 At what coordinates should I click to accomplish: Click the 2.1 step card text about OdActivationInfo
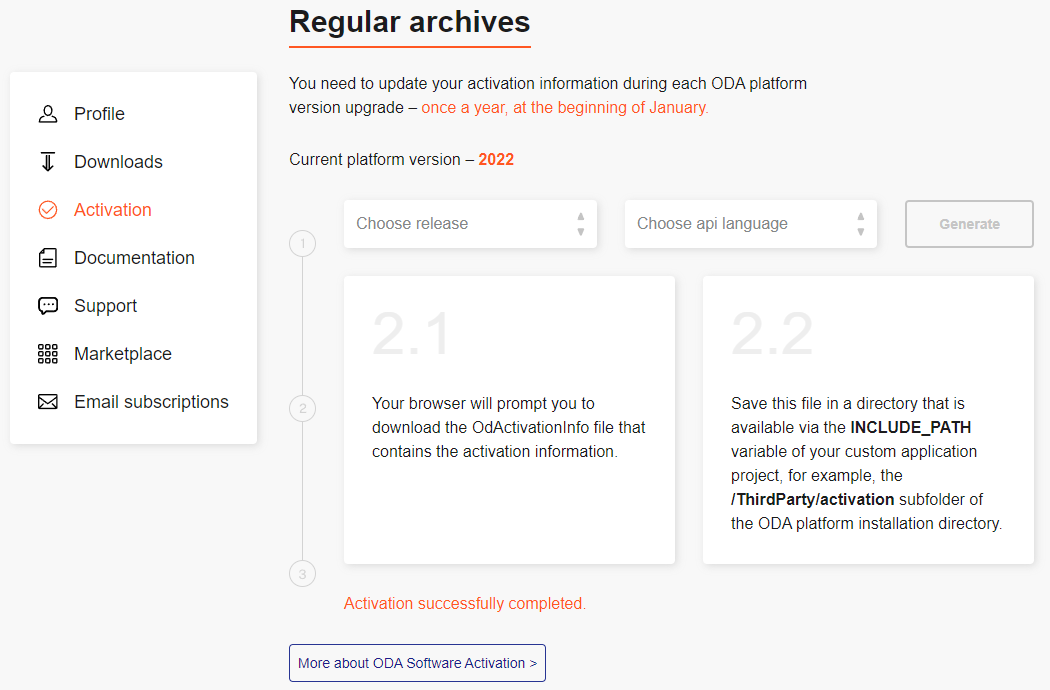tap(509, 427)
